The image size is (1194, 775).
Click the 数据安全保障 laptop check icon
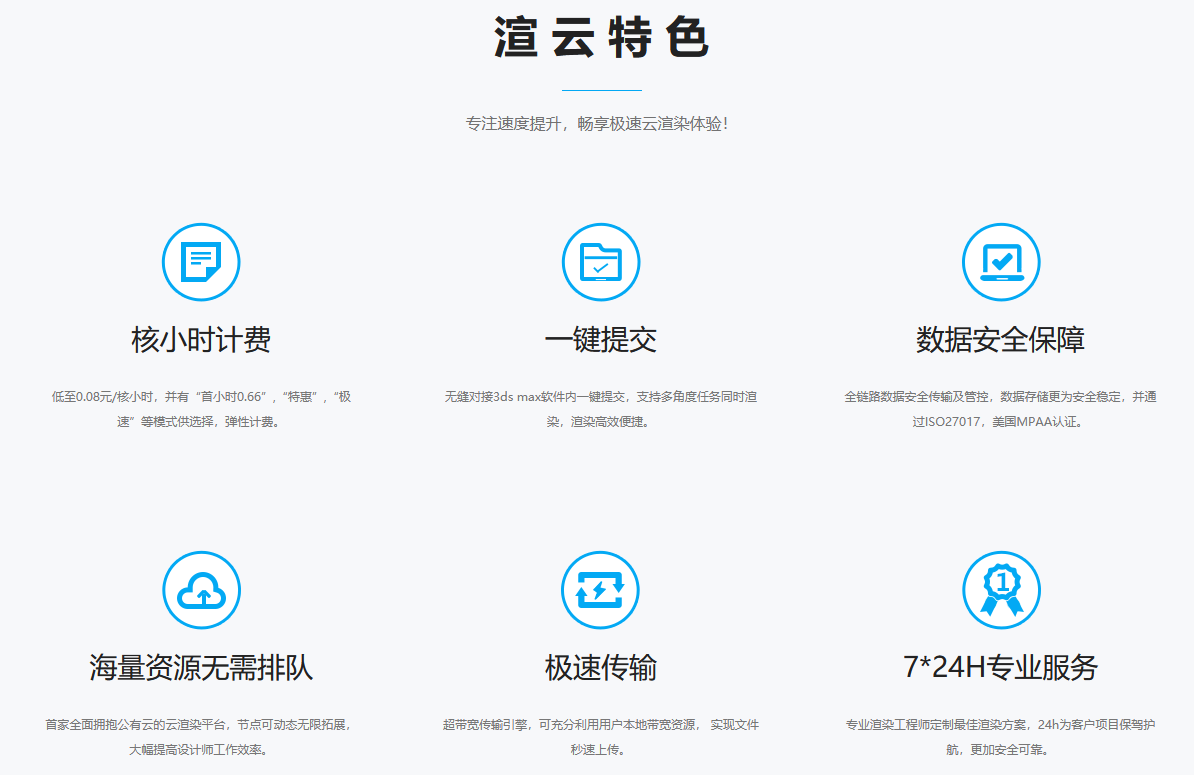tap(1001, 262)
